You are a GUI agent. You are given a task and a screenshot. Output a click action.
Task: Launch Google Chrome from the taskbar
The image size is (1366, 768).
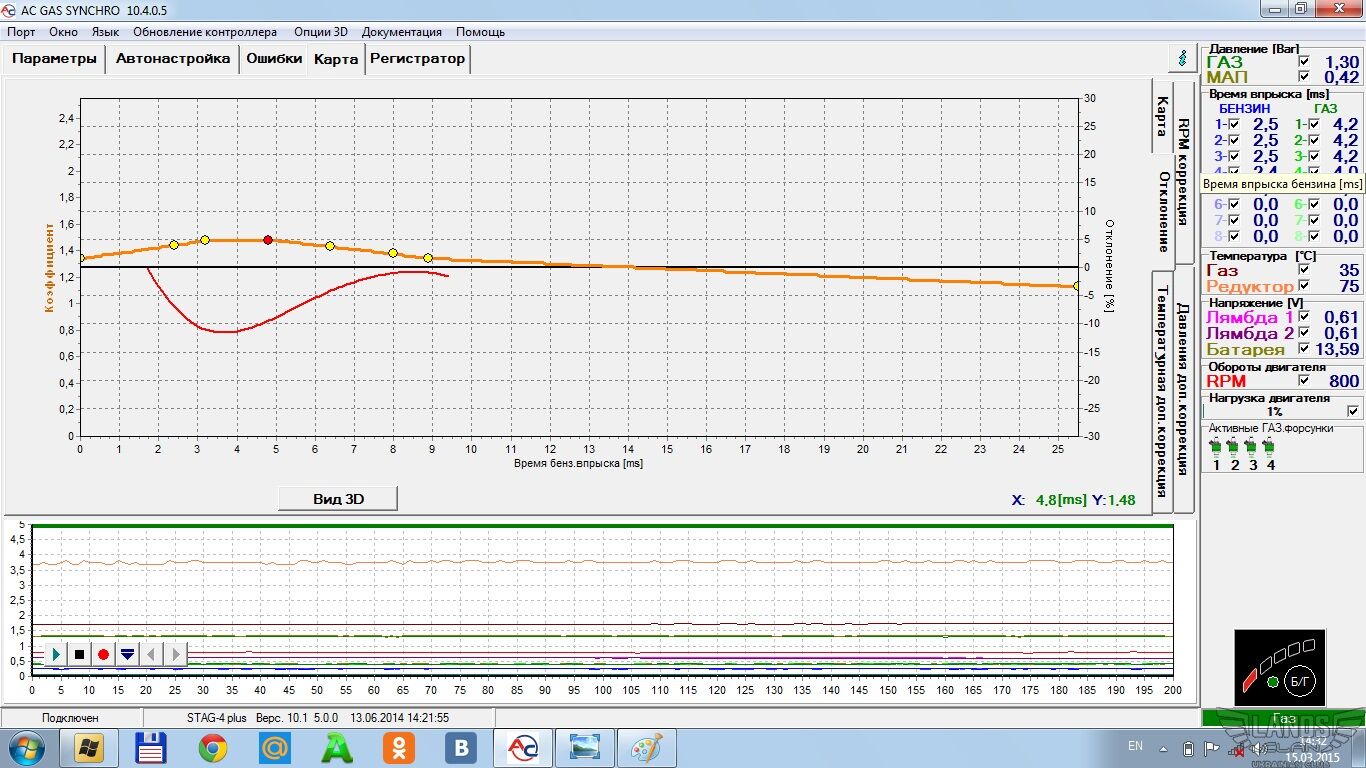pos(212,747)
